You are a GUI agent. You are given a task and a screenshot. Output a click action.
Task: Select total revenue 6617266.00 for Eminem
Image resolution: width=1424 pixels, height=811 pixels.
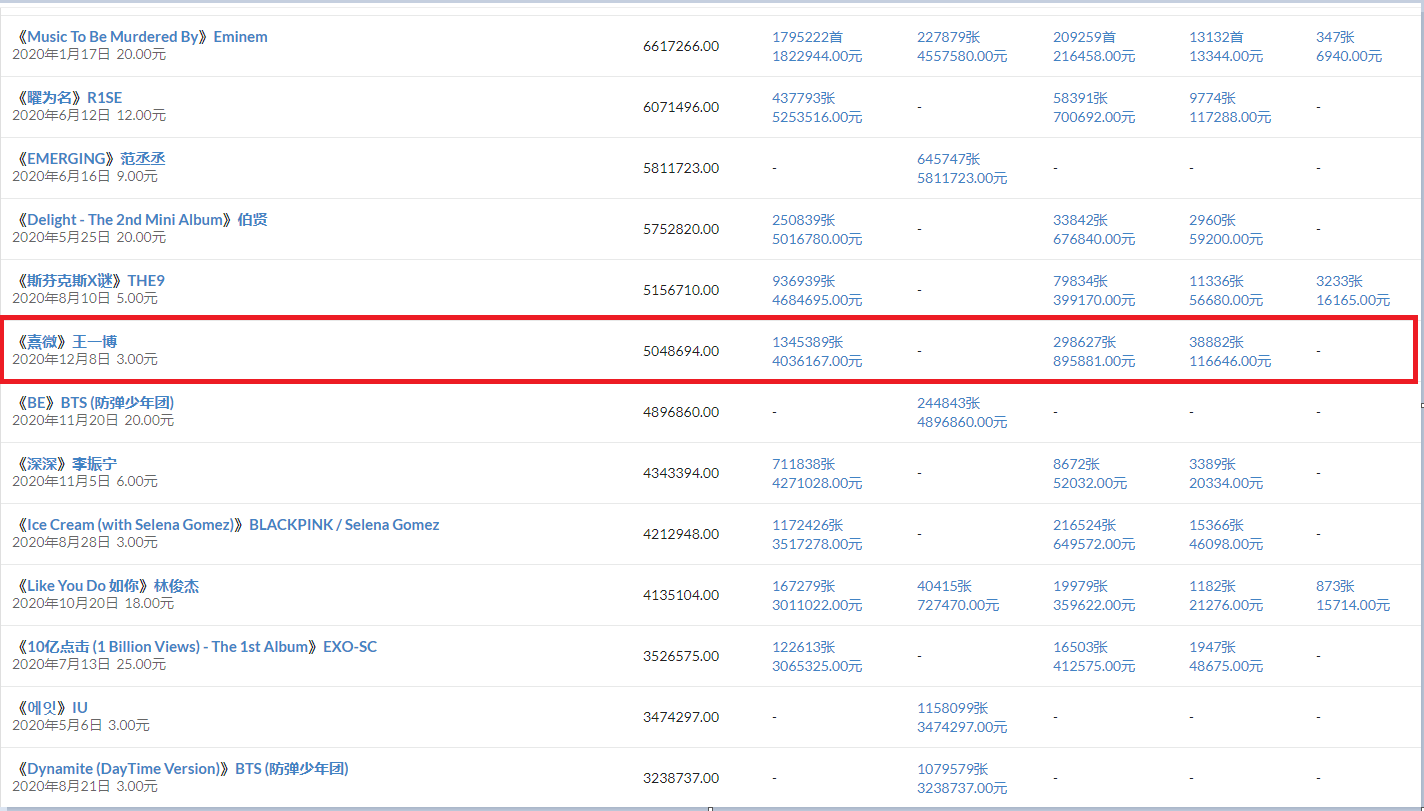tap(681, 47)
